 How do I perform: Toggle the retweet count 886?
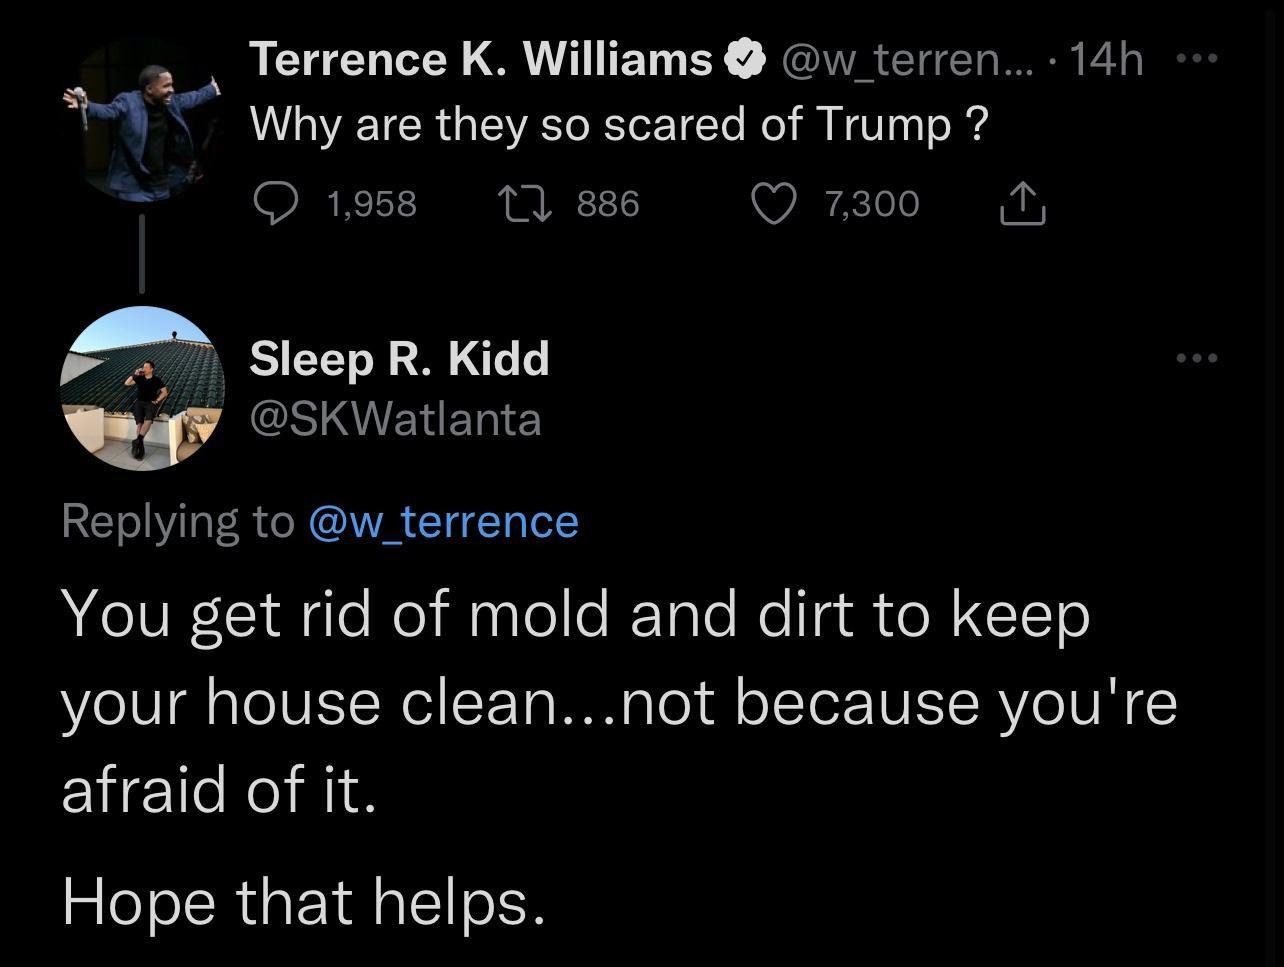607,203
